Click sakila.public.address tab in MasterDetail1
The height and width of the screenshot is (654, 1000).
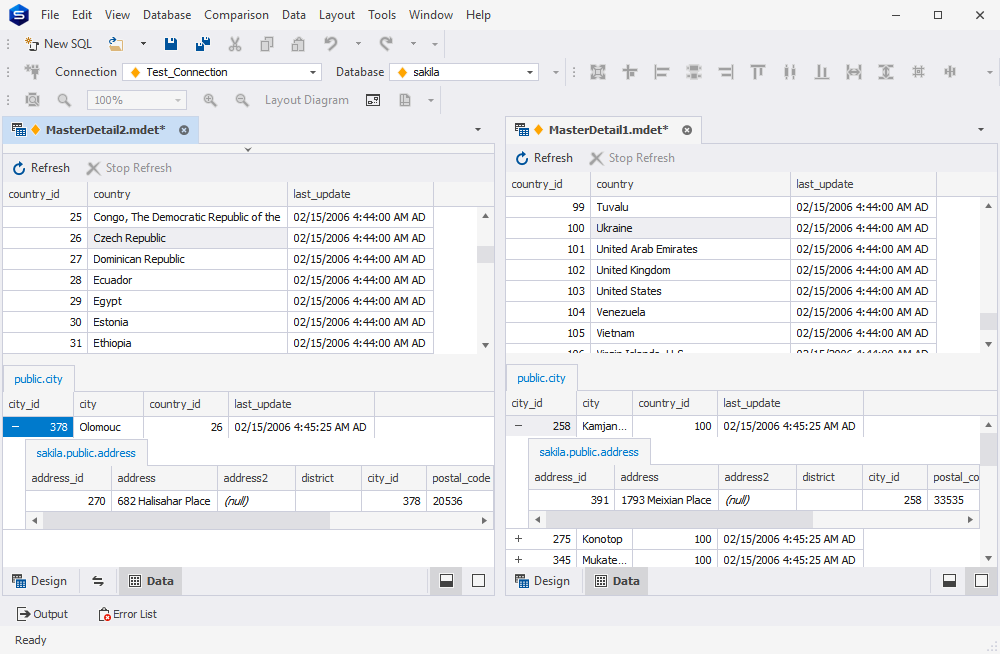click(589, 452)
